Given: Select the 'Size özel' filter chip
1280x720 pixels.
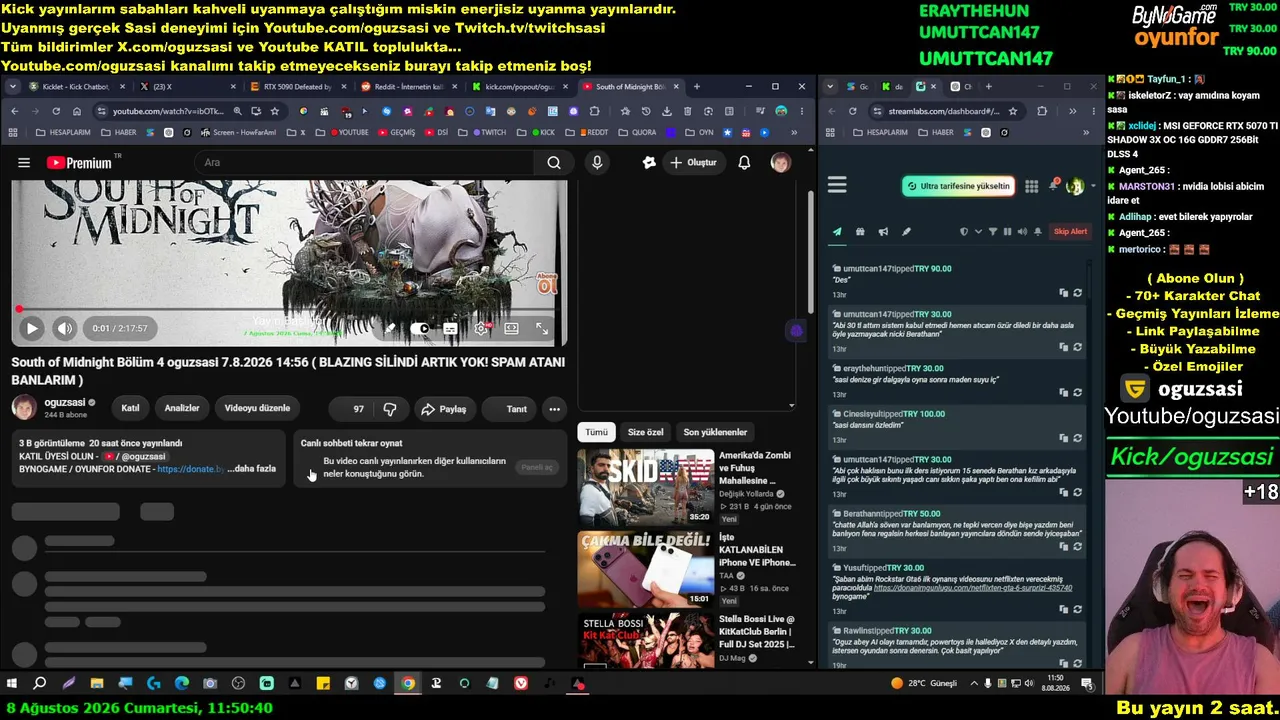Looking at the screenshot, I should pyautogui.click(x=645, y=432).
